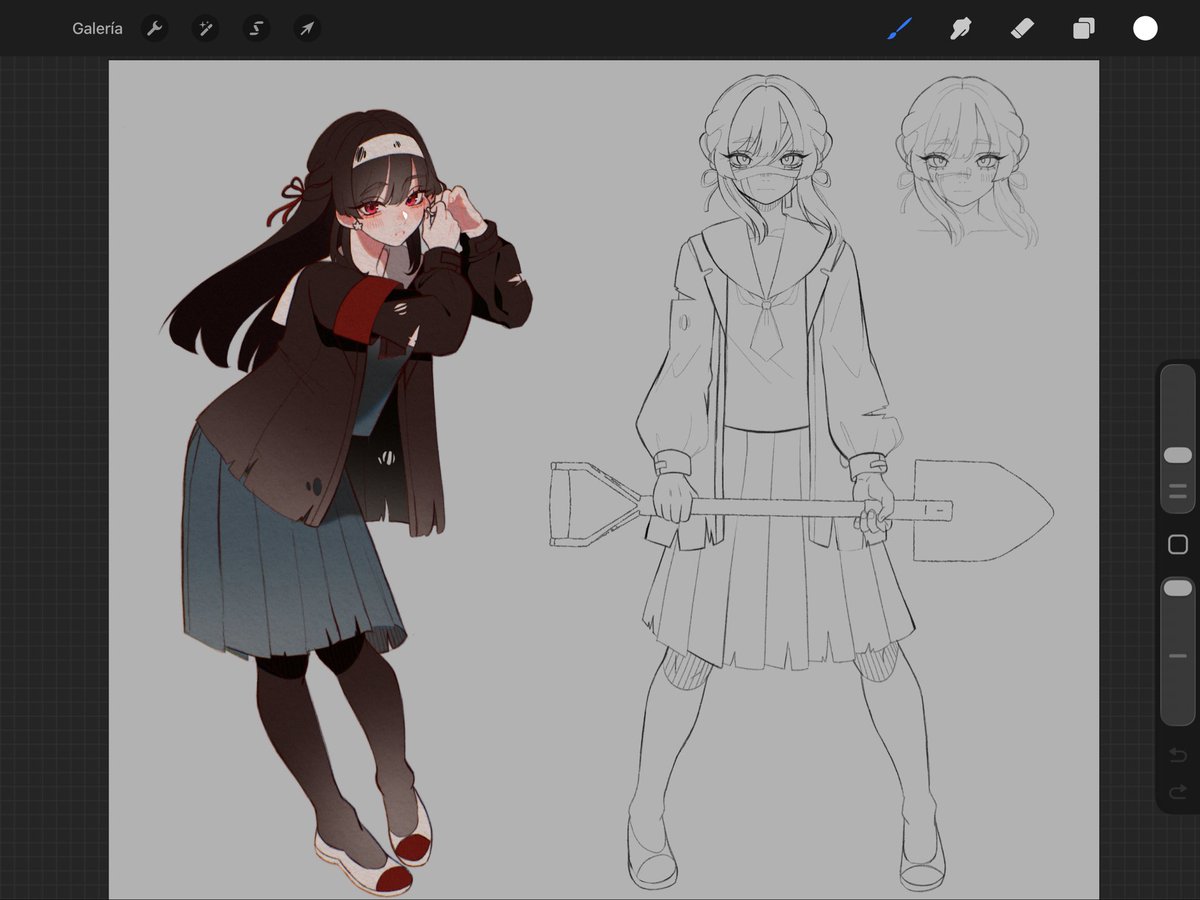This screenshot has height=900, width=1200.
Task: Open the Layers panel
Action: (x=1083, y=29)
